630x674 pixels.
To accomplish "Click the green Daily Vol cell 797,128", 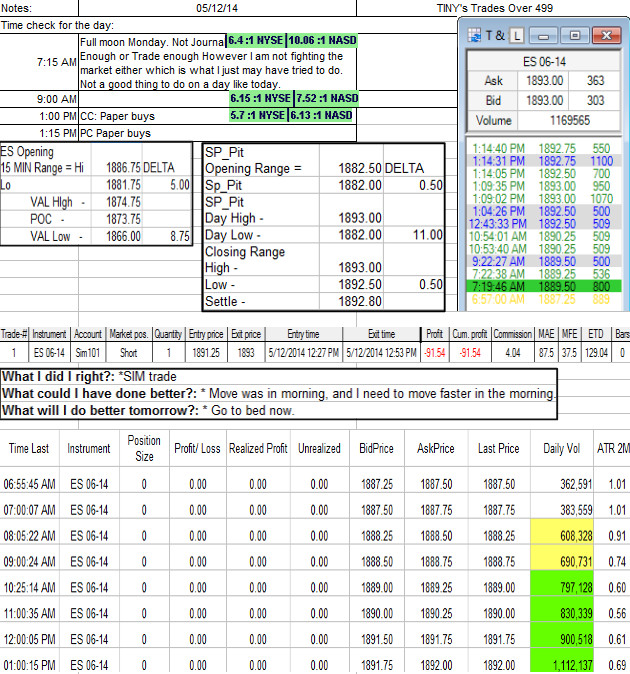I will click(x=562, y=583).
